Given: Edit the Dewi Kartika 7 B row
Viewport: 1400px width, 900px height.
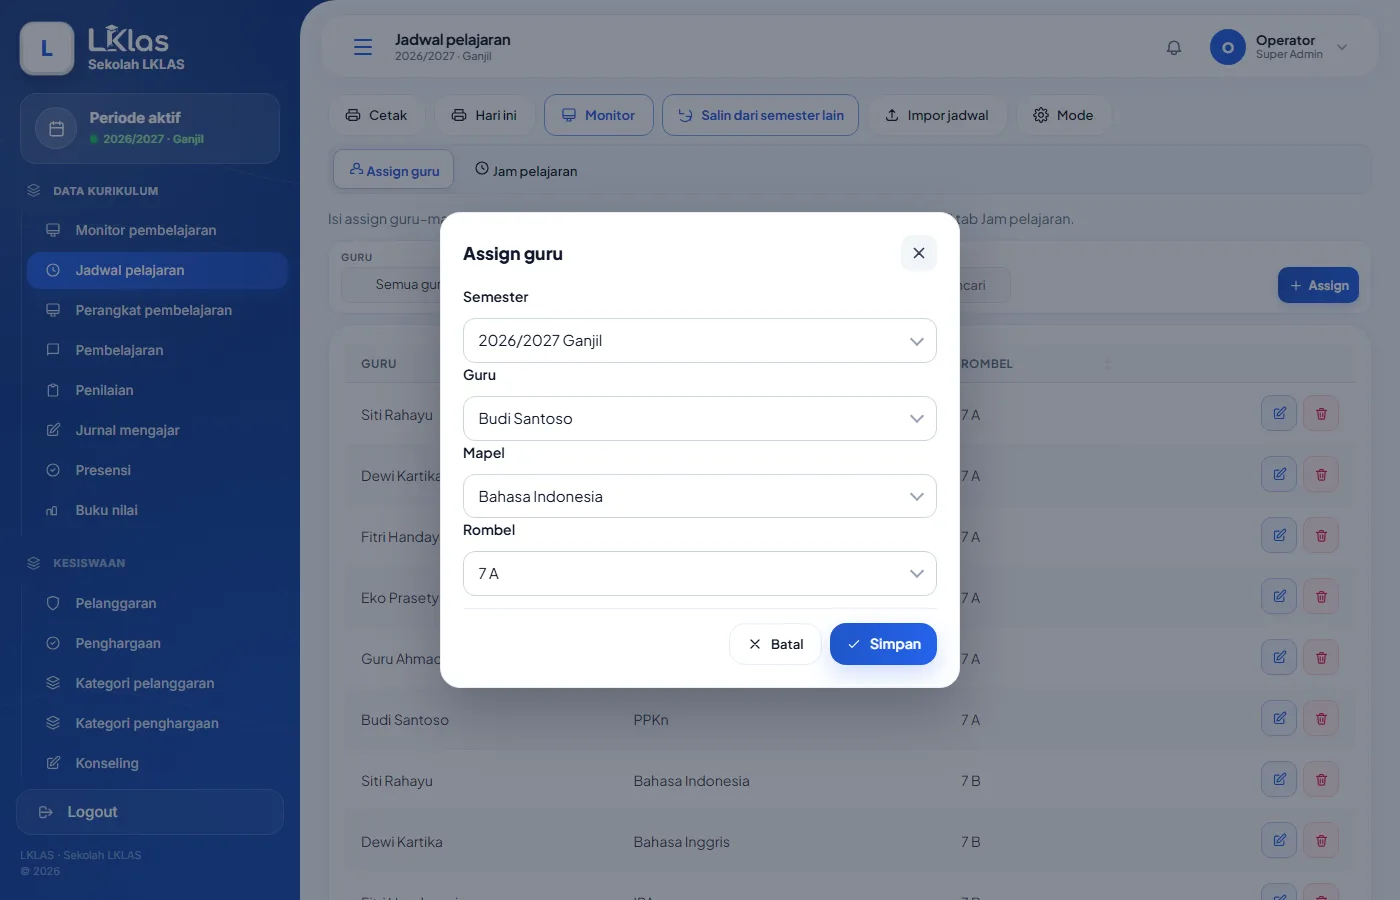Looking at the screenshot, I should pos(1279,840).
